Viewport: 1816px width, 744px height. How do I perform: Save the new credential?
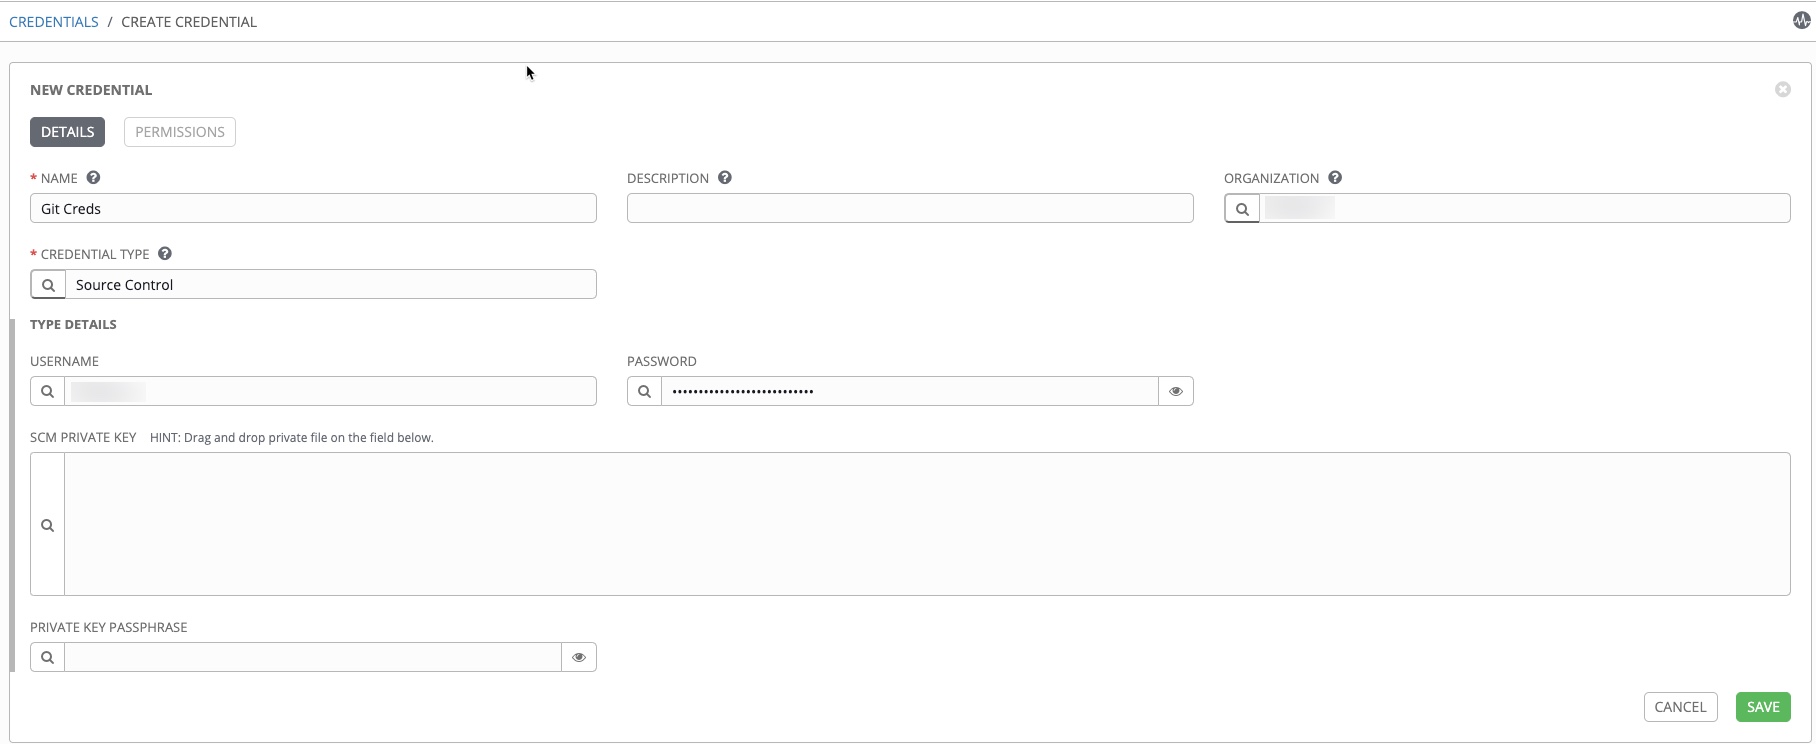tap(1763, 707)
